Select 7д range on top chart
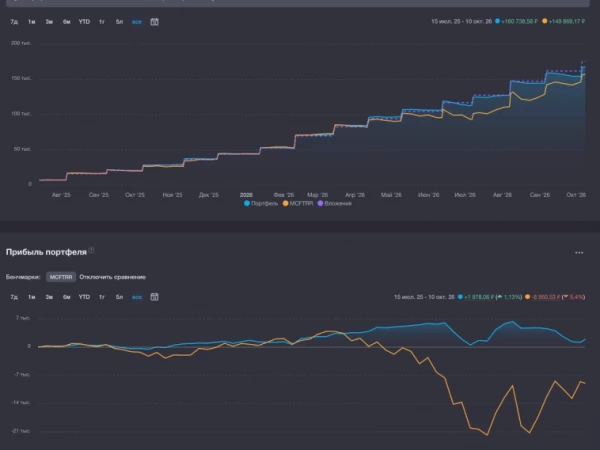This screenshot has width=600, height=450. (x=14, y=22)
